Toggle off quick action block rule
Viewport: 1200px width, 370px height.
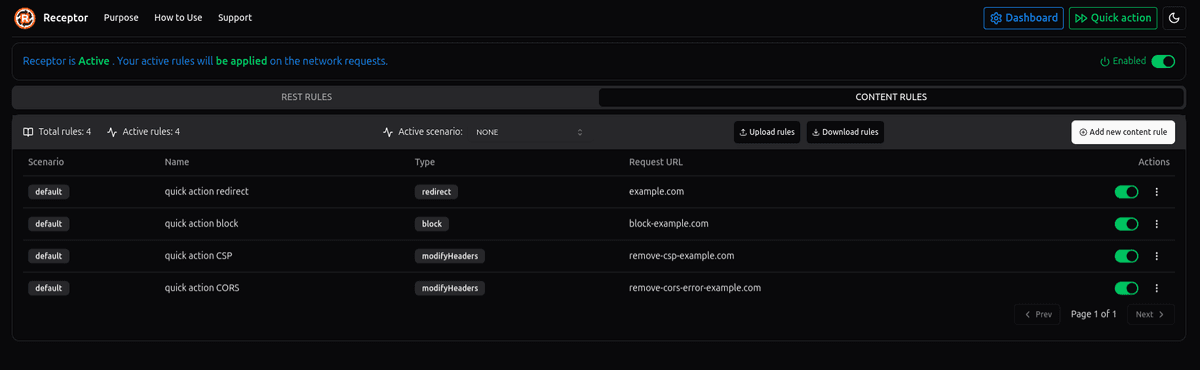(1127, 224)
